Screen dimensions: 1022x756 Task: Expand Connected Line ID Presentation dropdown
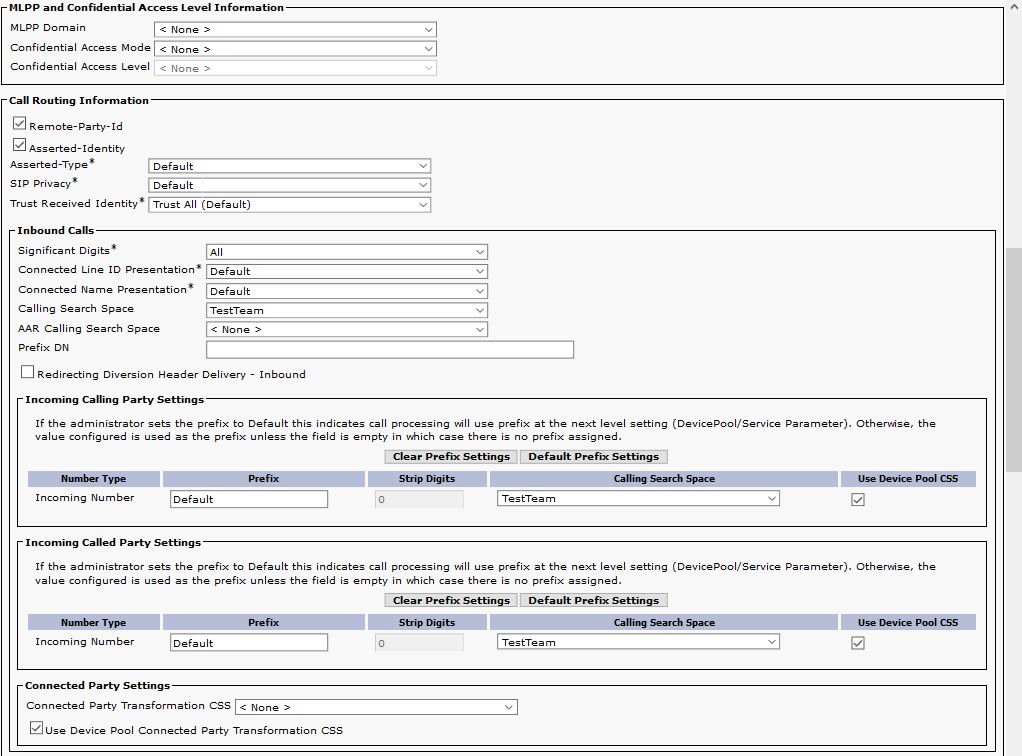click(x=346, y=271)
